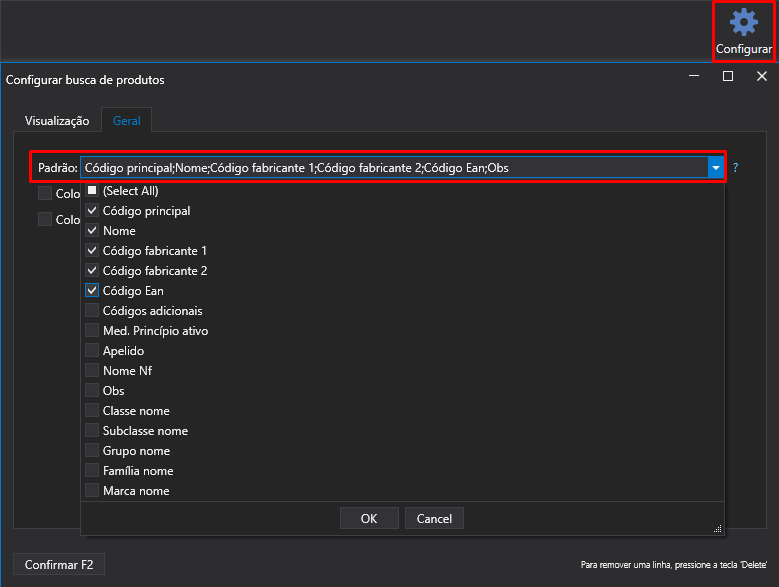Viewport: 779px width, 587px height.
Task: Enable Códigos adicionais option
Action: [92, 310]
